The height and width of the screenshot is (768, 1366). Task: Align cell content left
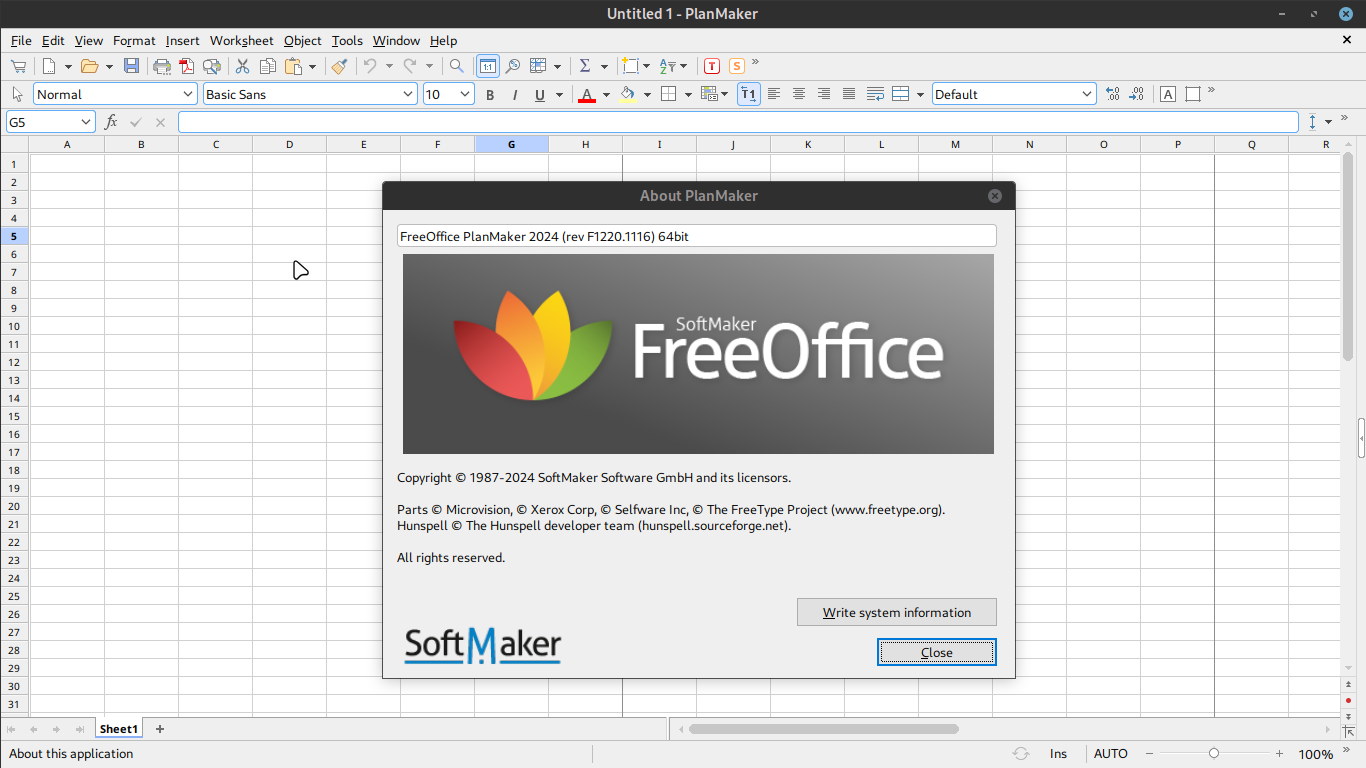(774, 94)
